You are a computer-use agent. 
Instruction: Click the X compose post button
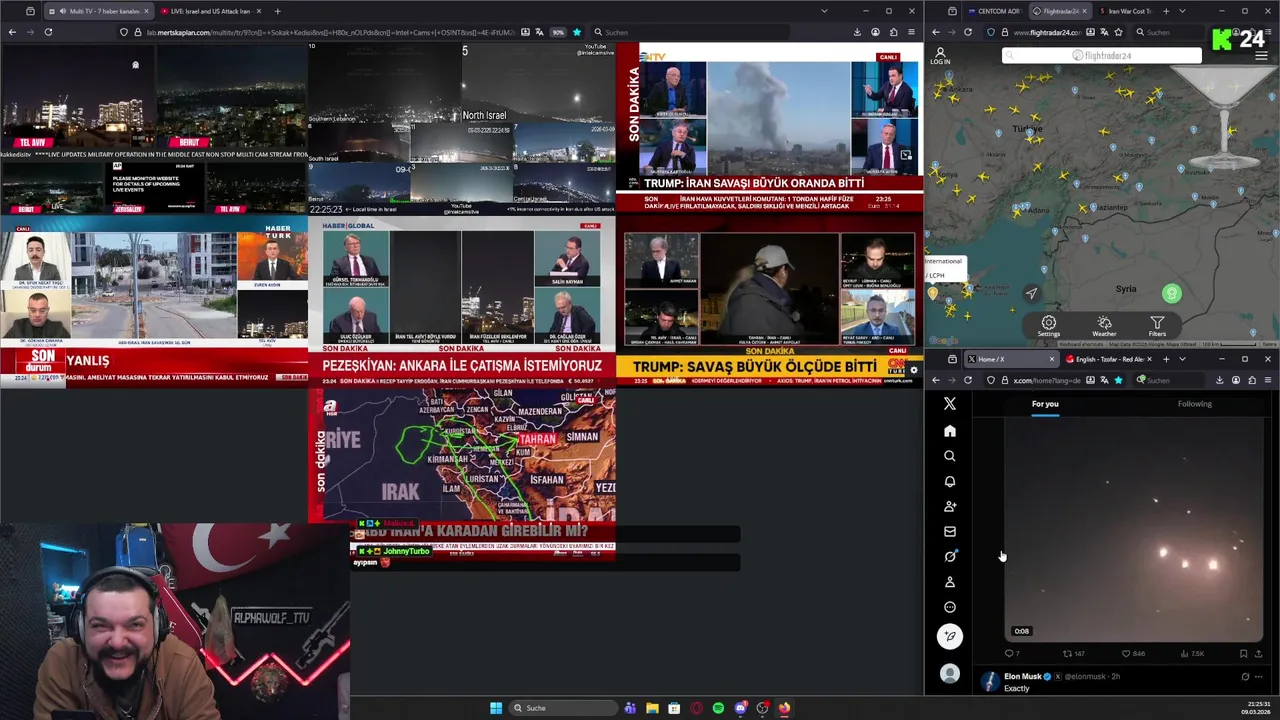pos(950,636)
